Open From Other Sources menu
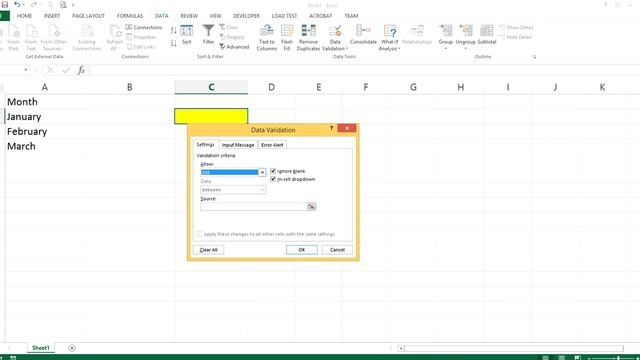 53,37
